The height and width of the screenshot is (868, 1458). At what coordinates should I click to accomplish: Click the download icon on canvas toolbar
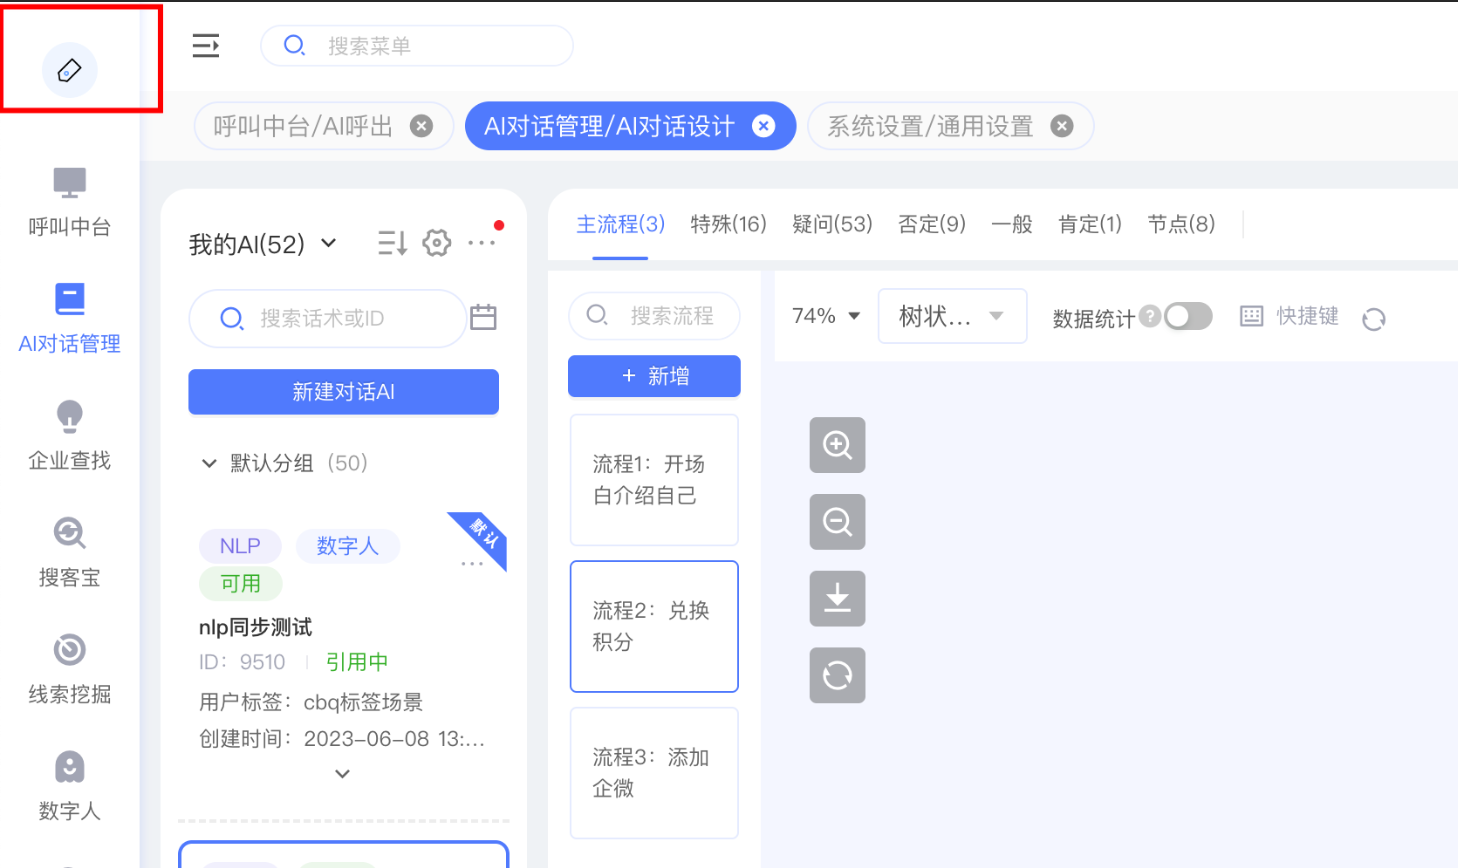[837, 598]
